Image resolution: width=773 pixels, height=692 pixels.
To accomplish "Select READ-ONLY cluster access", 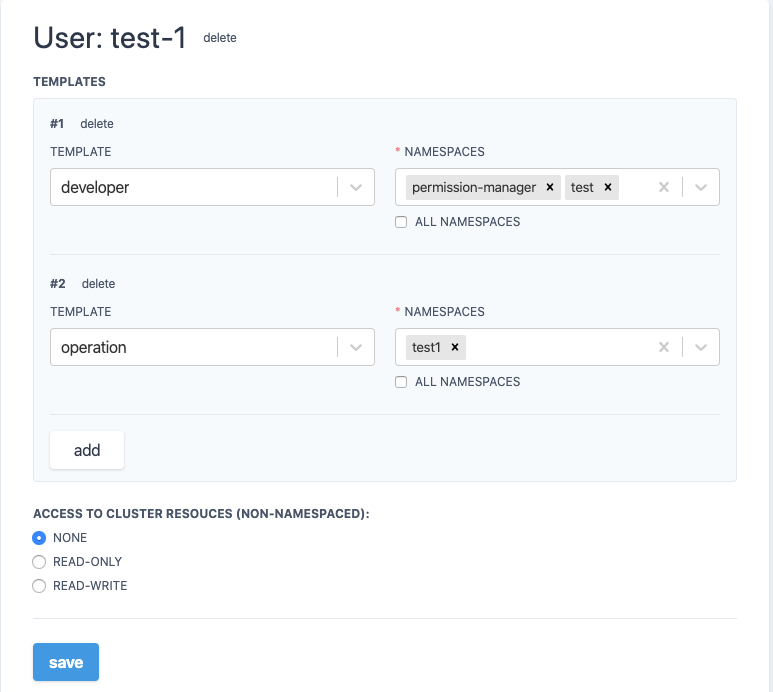I will [x=40, y=562].
